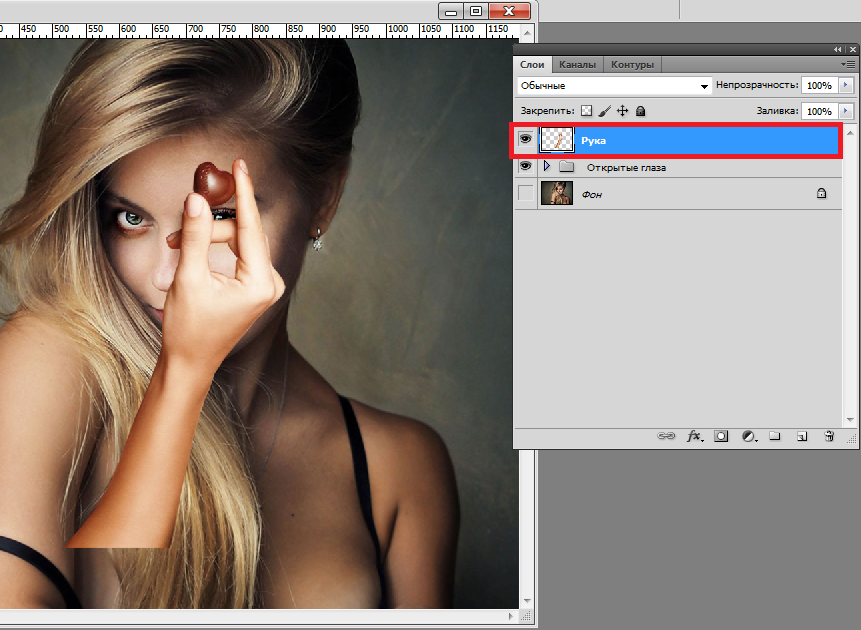Screen dimensions: 861x630
Task: Create a new layer group
Action: (x=775, y=437)
